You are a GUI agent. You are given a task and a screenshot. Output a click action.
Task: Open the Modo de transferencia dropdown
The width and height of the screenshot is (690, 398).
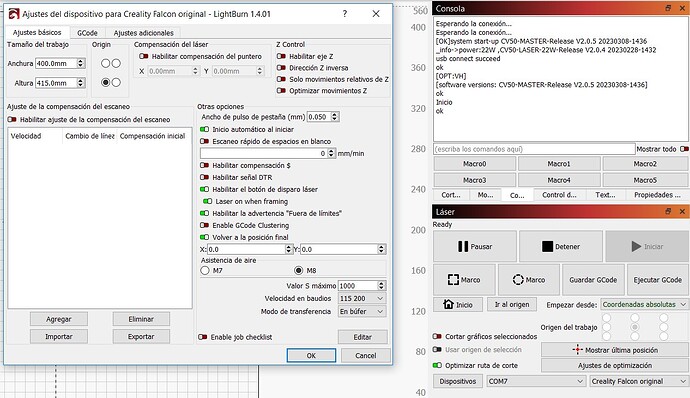362,311
